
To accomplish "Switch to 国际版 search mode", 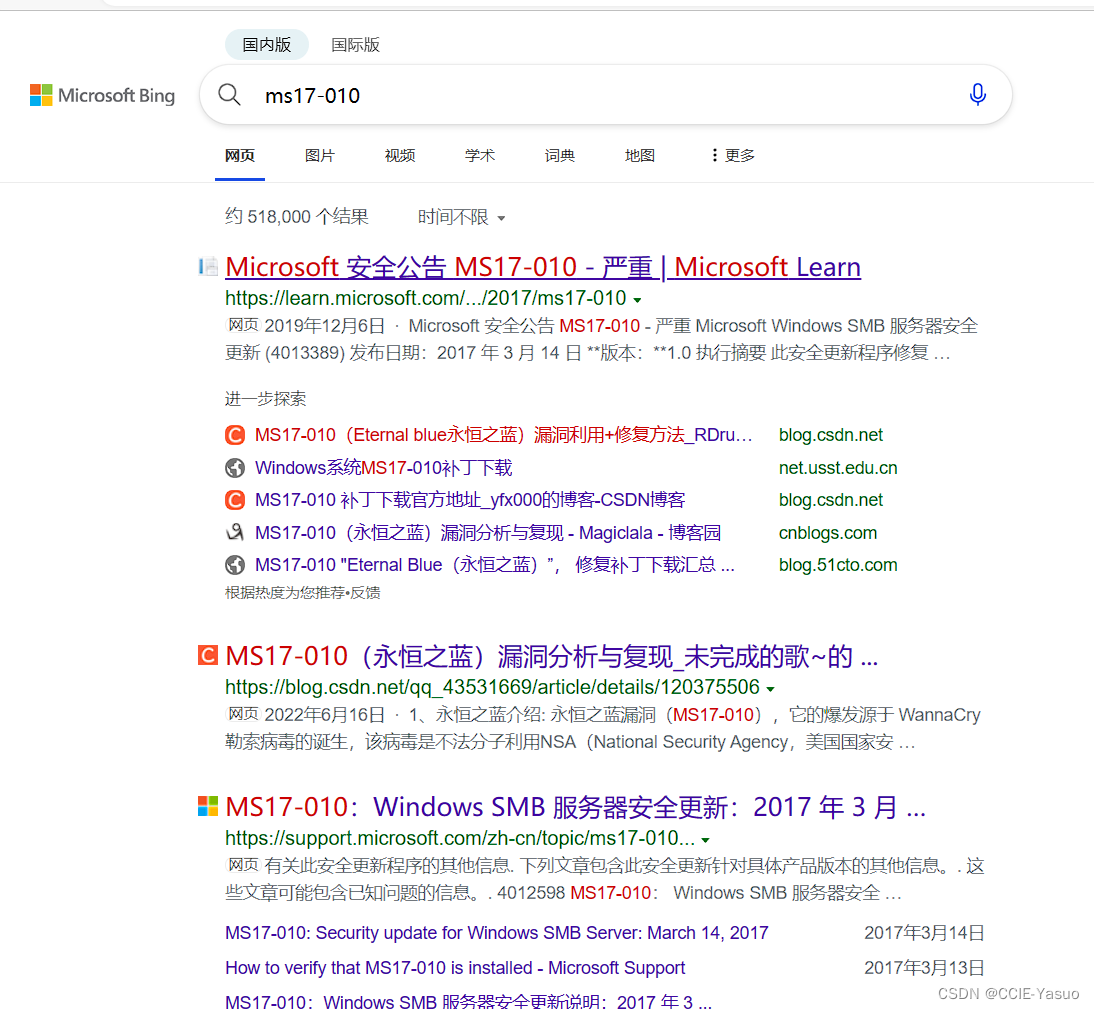I will 355,45.
